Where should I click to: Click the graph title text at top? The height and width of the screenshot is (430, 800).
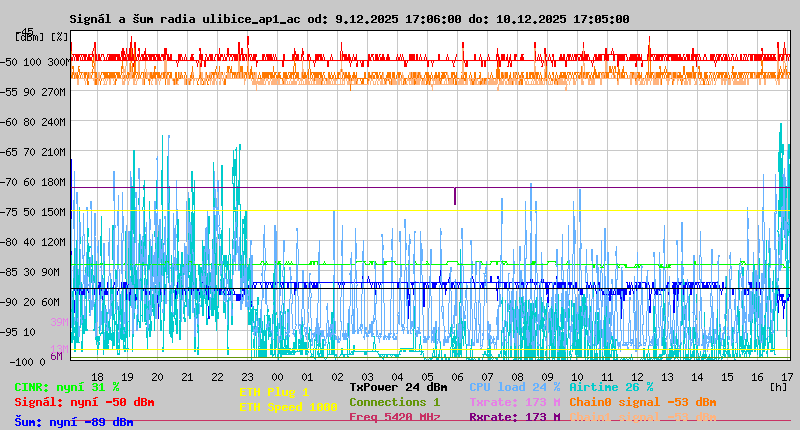[x=349, y=19]
